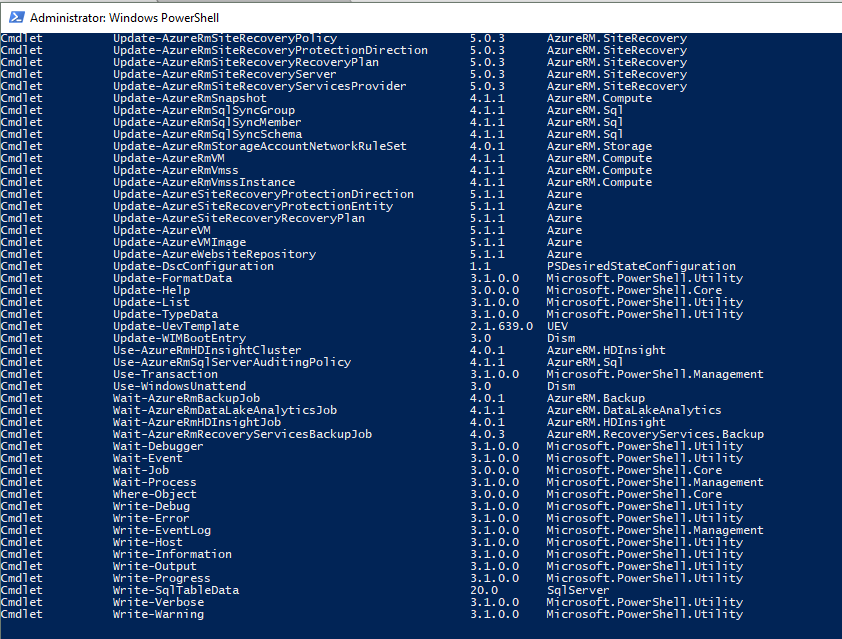Click Write-Output cmdlet name

point(155,566)
